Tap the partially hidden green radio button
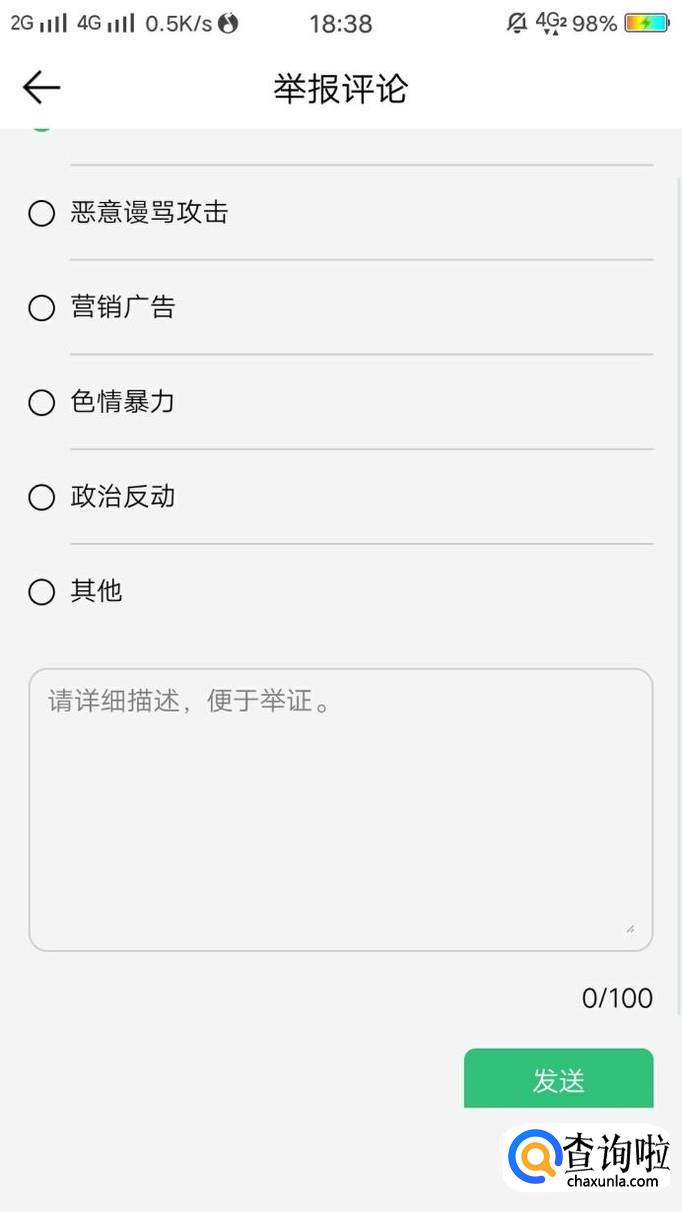The image size is (682, 1212). pos(41,127)
